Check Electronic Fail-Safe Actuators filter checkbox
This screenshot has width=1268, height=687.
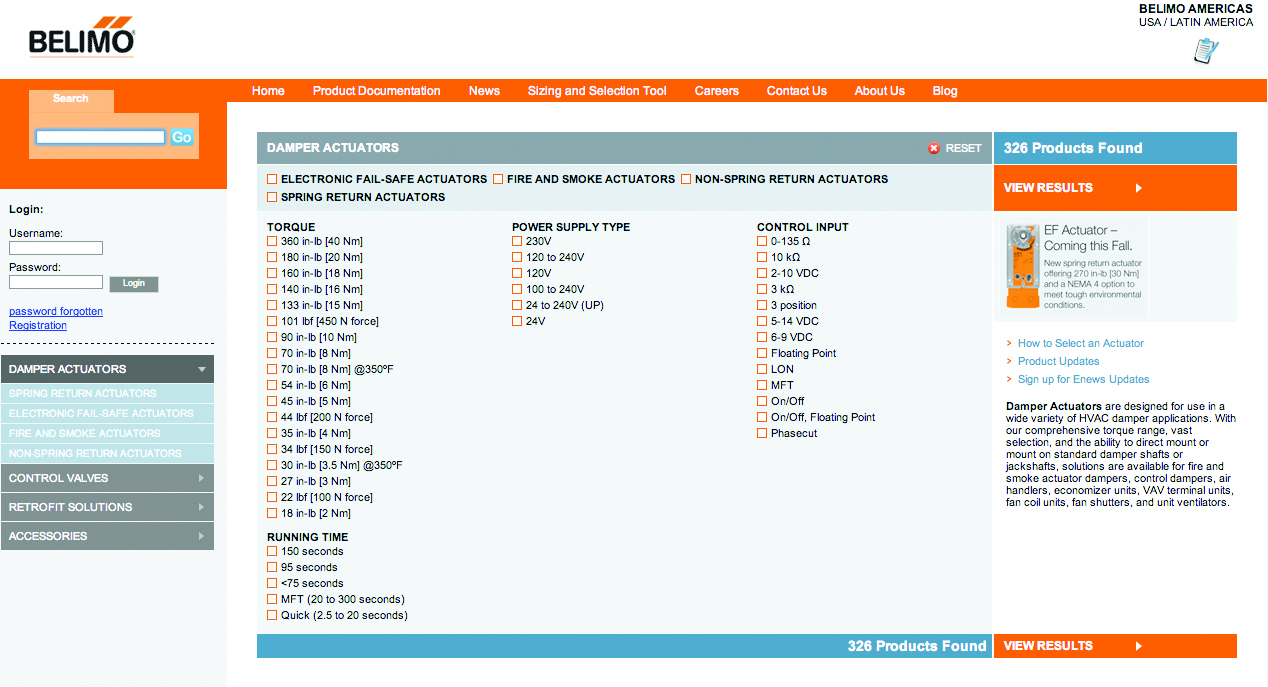[272, 179]
